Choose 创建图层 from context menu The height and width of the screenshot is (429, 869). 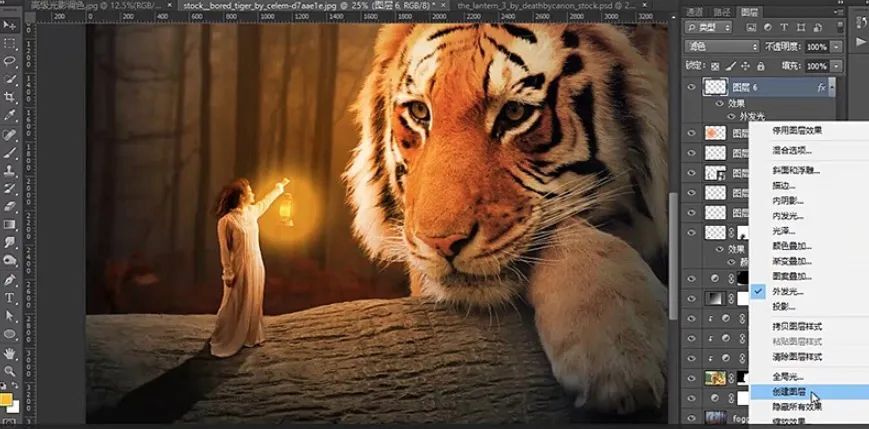tap(779, 392)
